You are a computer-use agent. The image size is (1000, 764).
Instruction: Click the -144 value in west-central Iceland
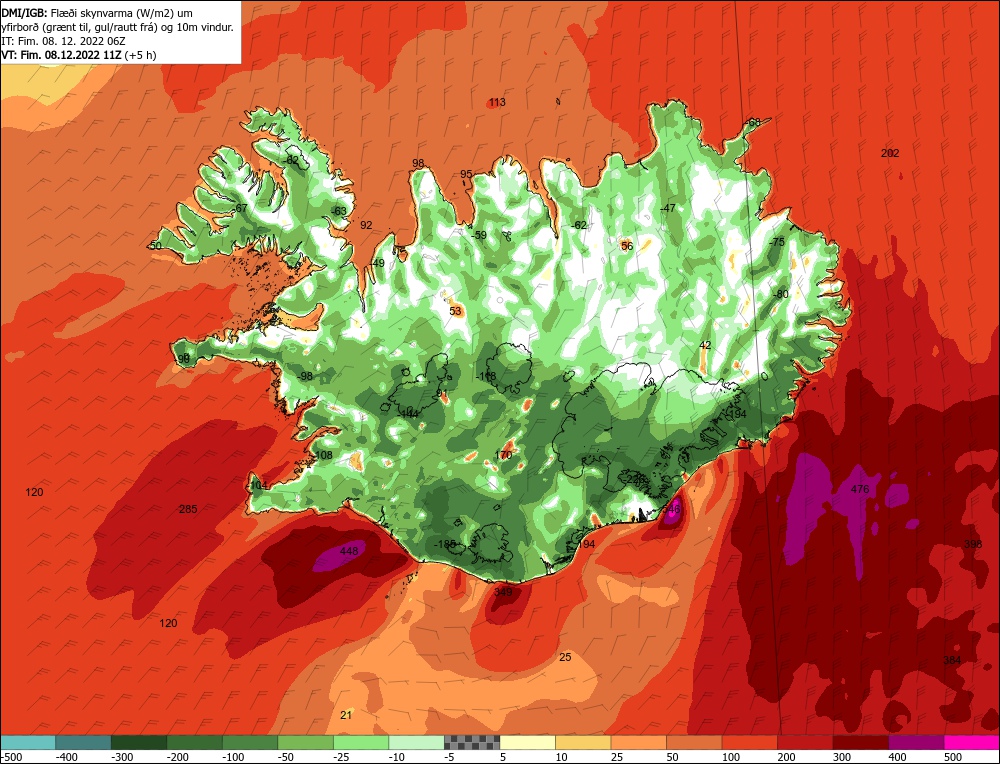(408, 414)
